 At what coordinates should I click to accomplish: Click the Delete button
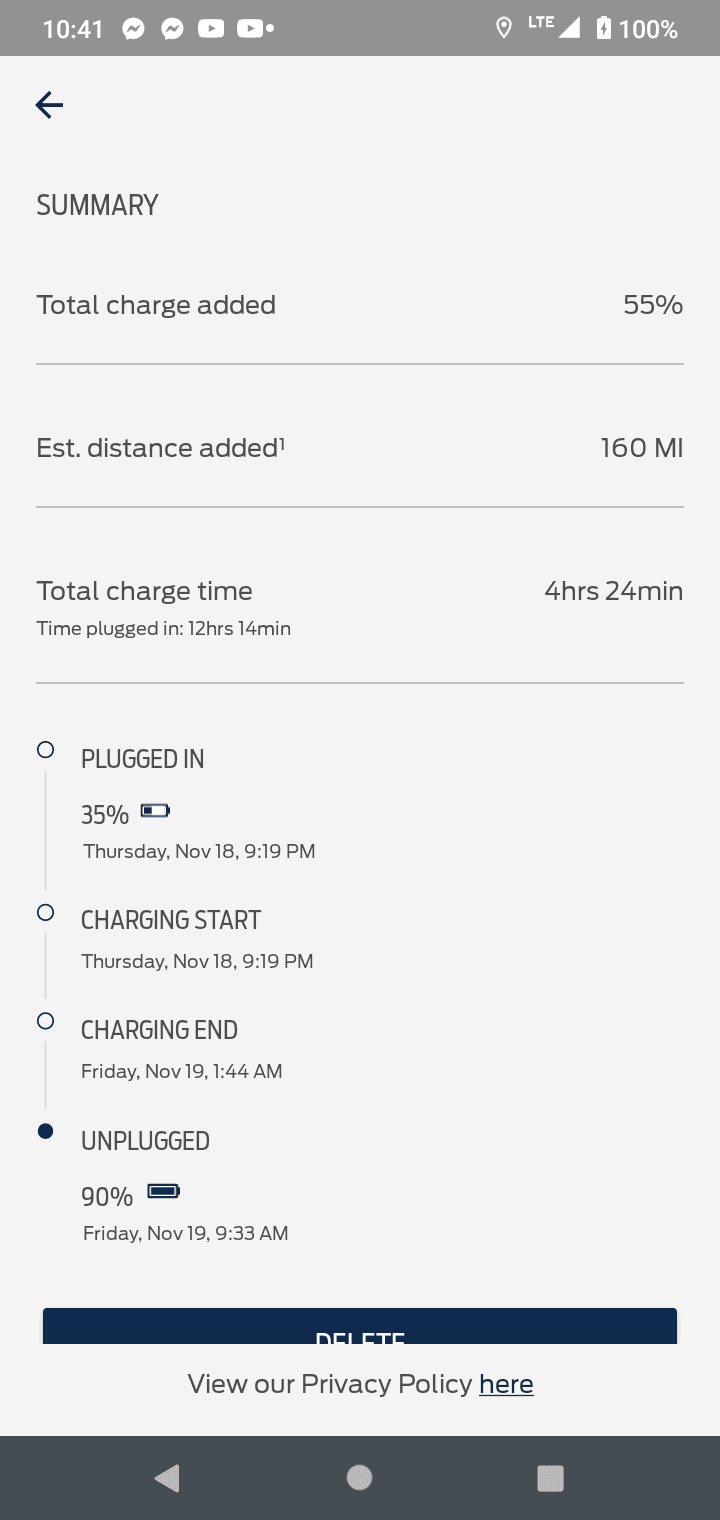[360, 1327]
